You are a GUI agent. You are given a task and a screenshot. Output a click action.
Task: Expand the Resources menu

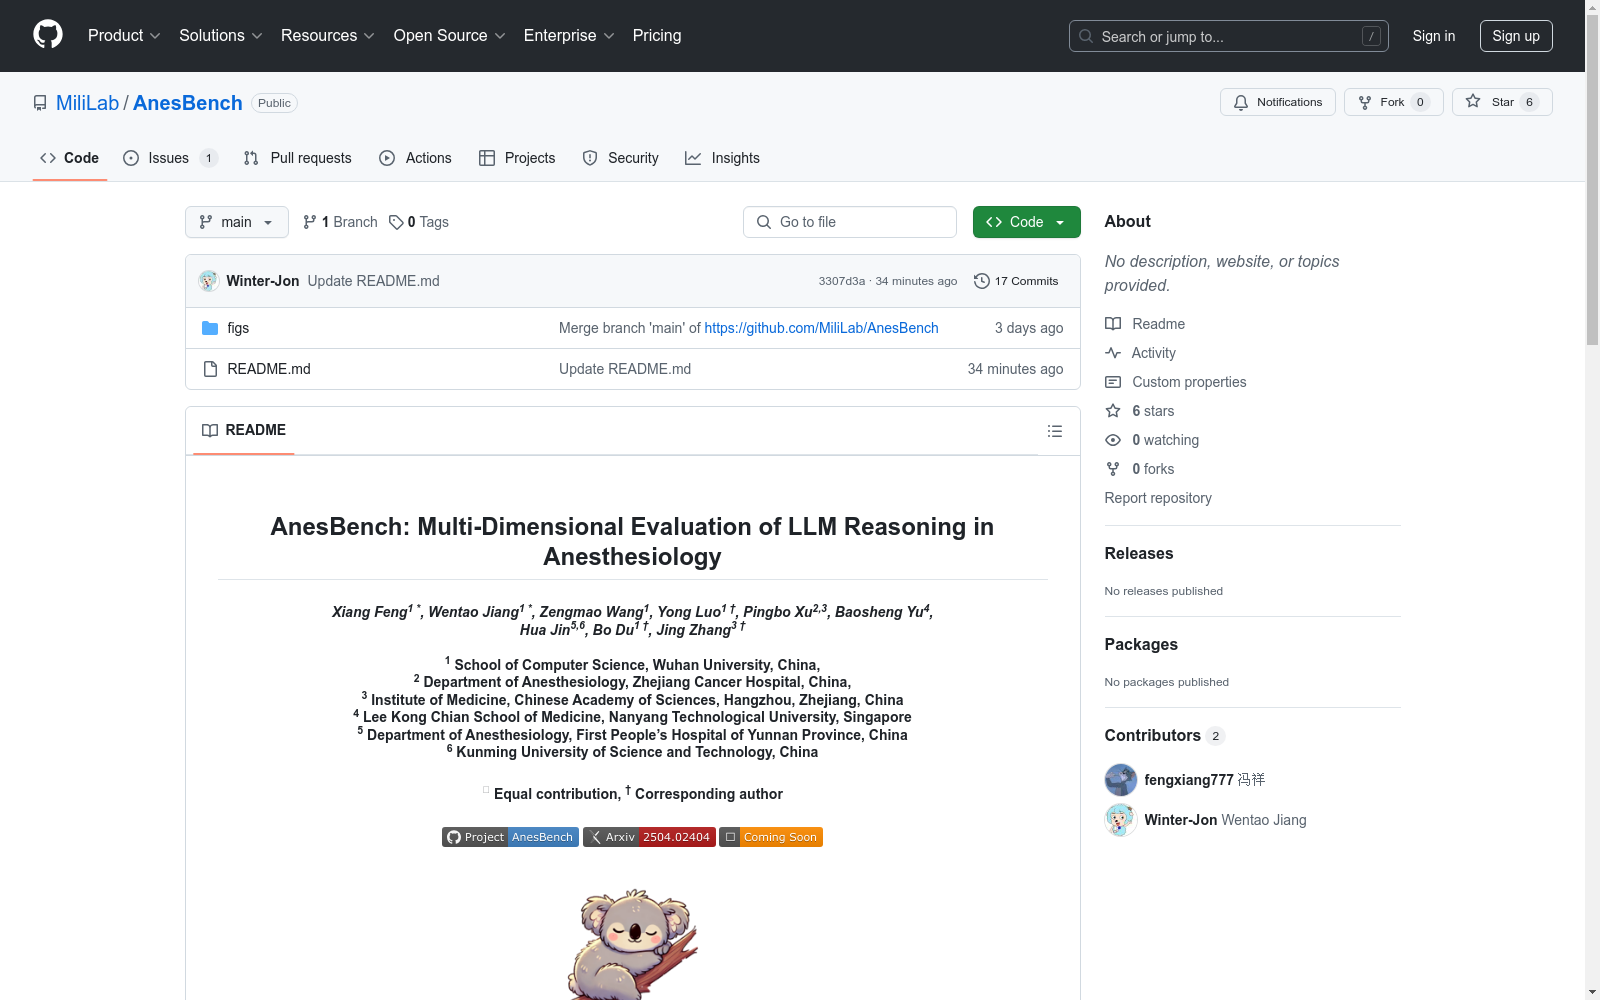(x=328, y=36)
